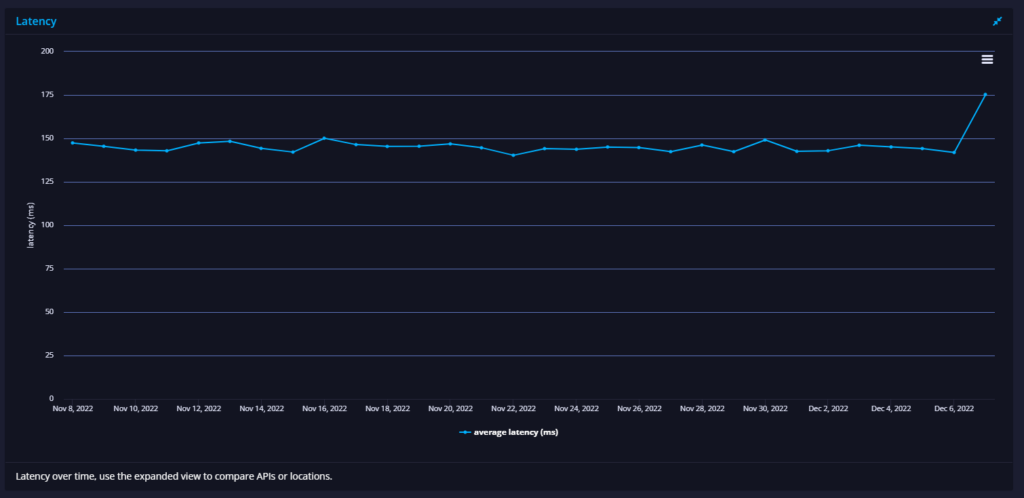Screen dimensions: 1024x498
Task: Click the Nov 14, 2022 data point
Action: coord(261,148)
